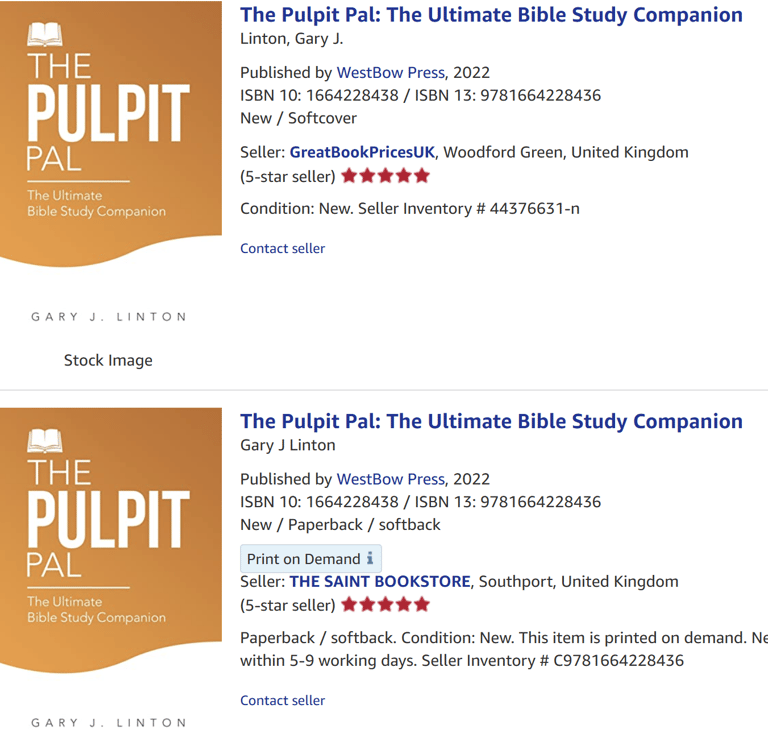Click the "Stock Image" caption
Viewport: 768px width, 750px height.
[108, 360]
